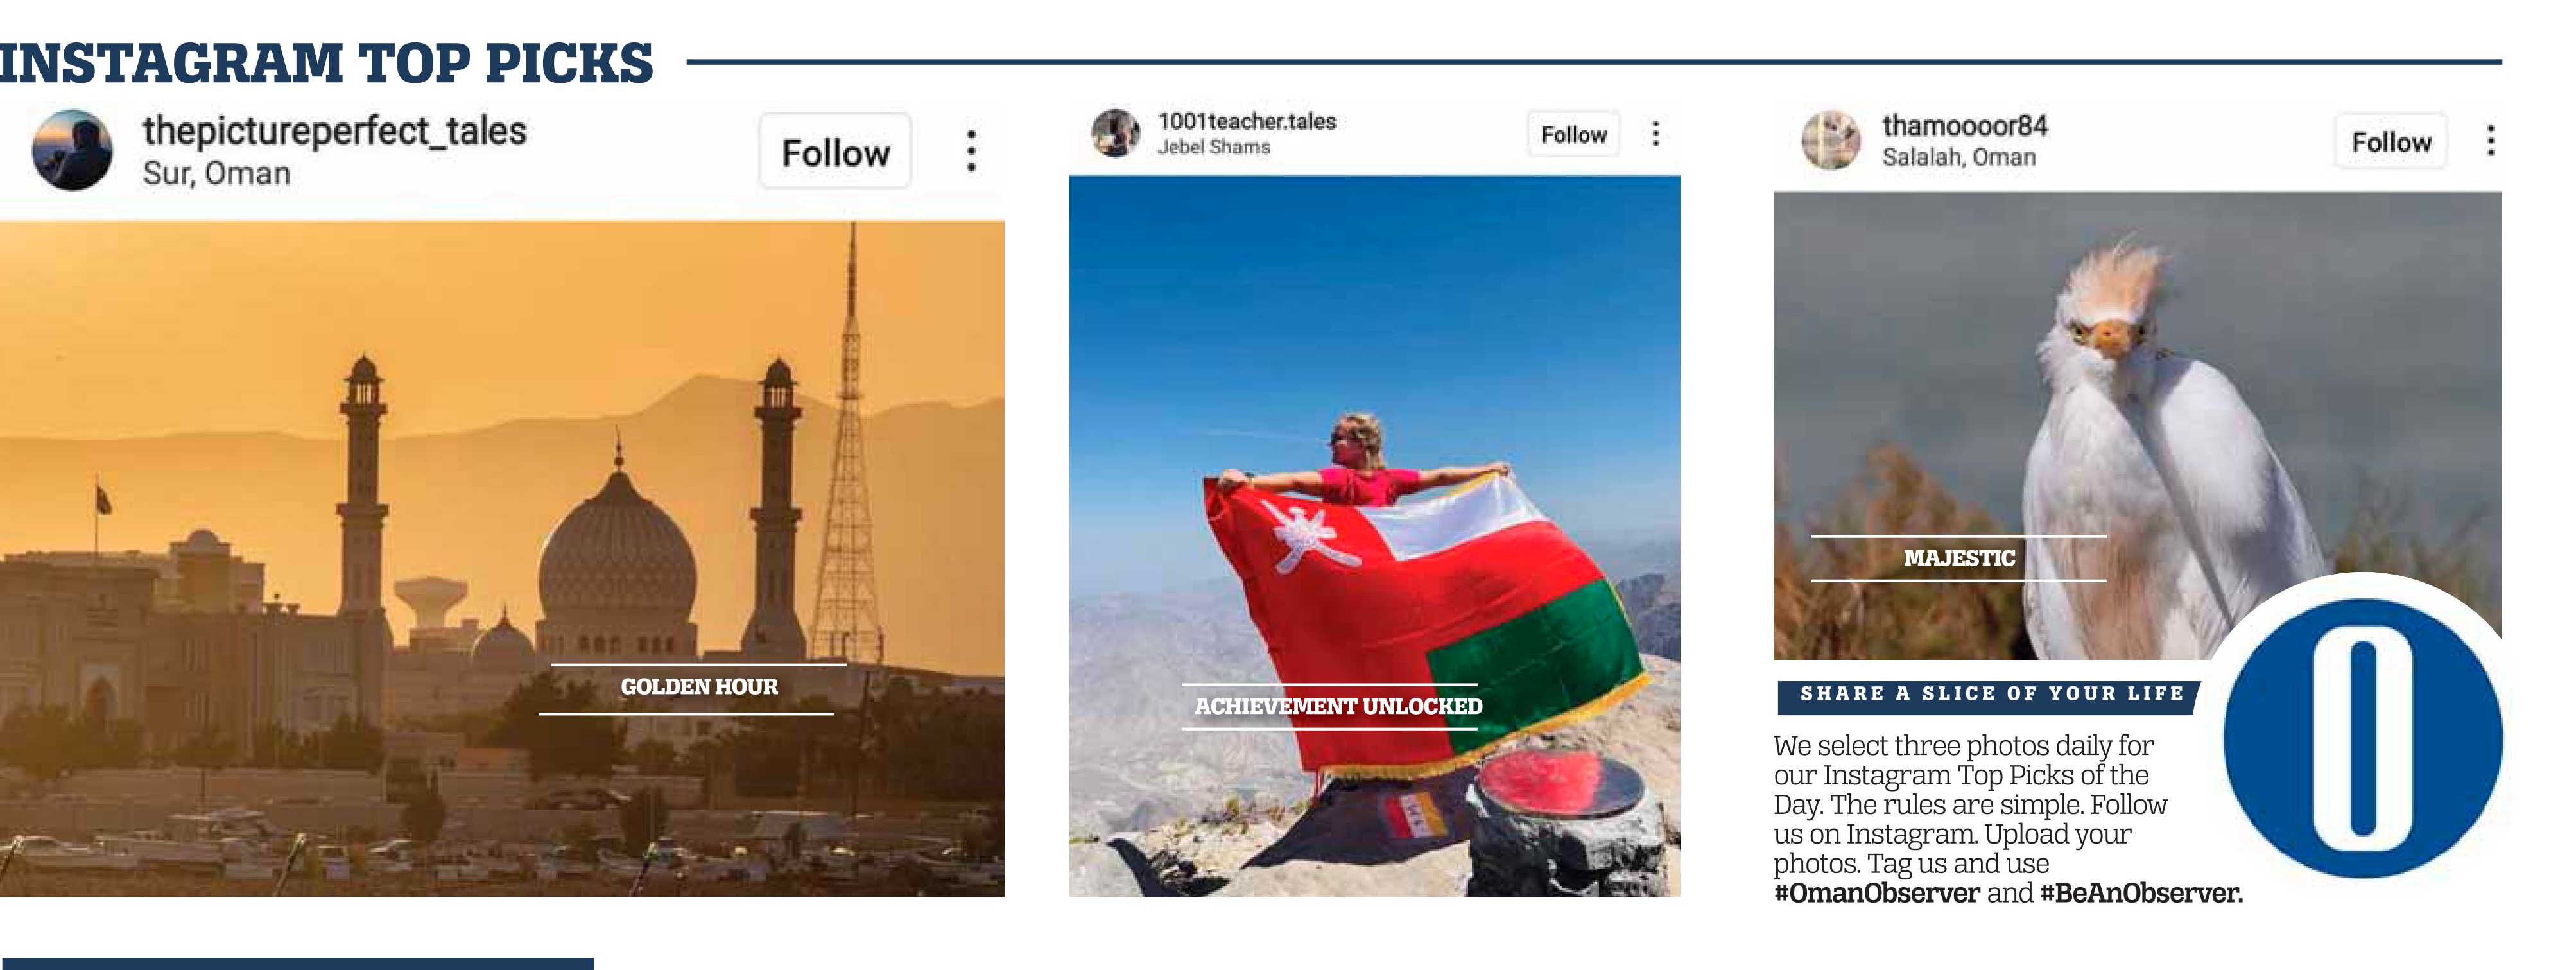Follow thepictureperfect_tales account
This screenshot has width=2576, height=970.
[x=835, y=152]
